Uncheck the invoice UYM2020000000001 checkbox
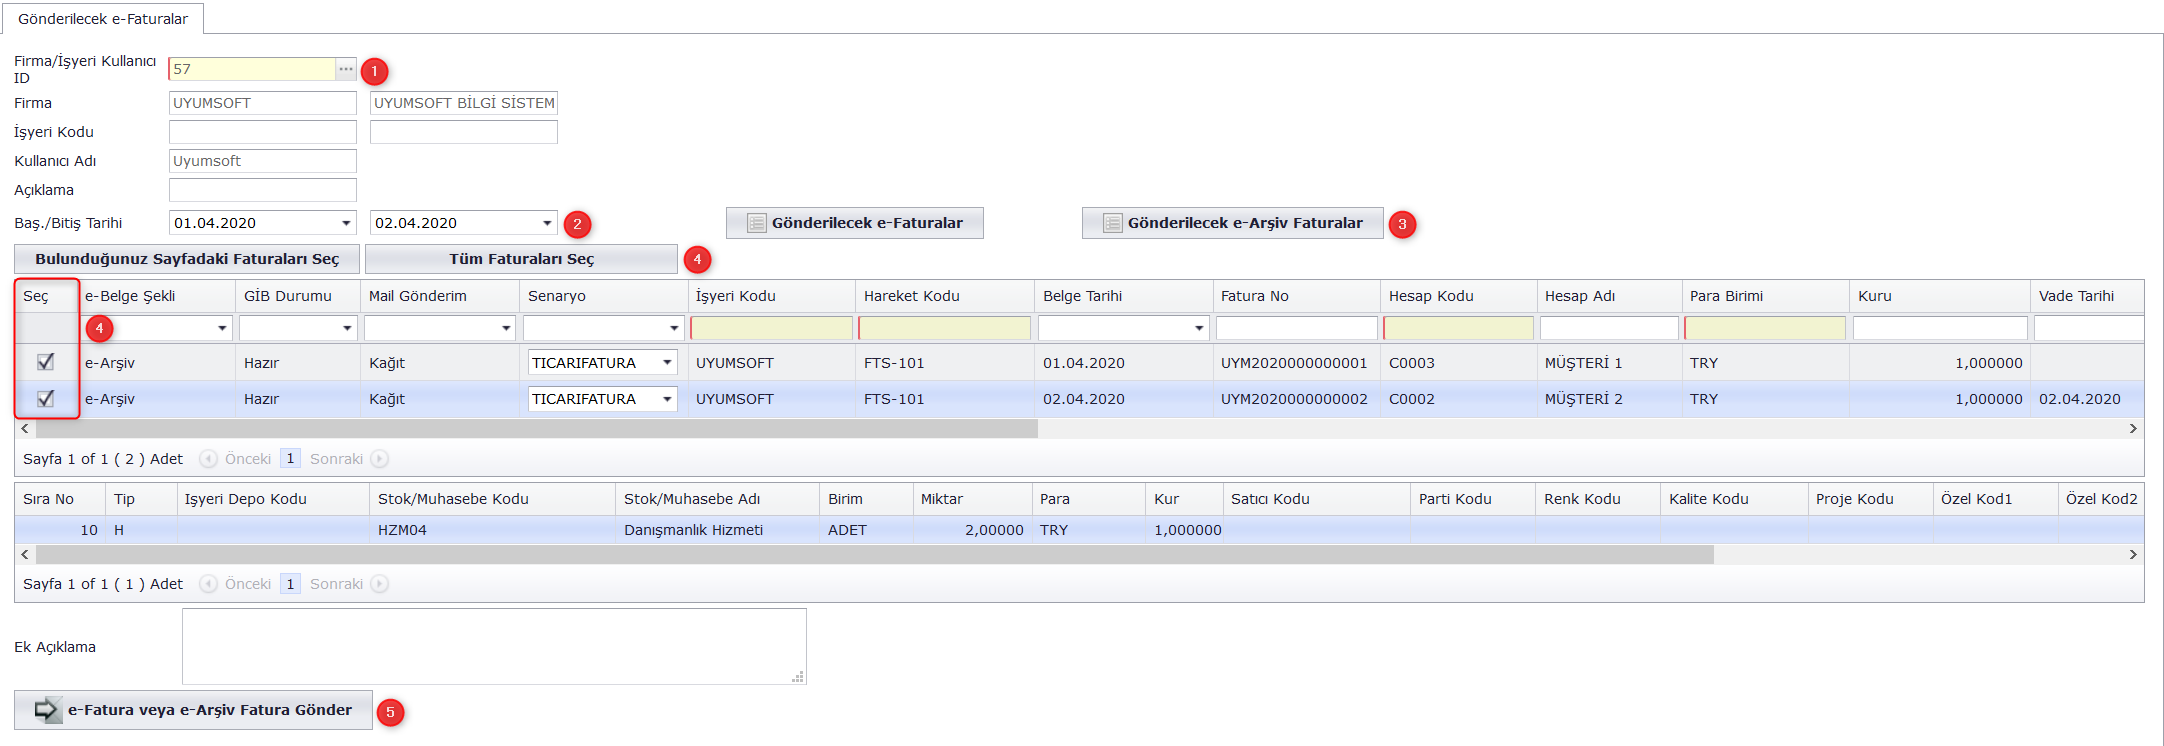 pos(45,362)
